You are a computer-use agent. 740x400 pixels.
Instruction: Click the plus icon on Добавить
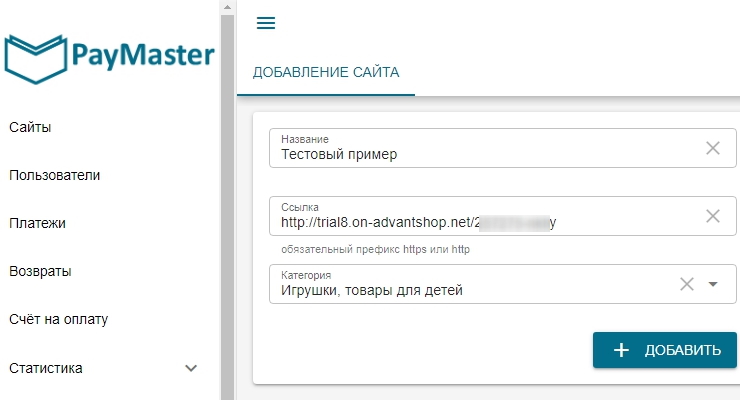621,350
